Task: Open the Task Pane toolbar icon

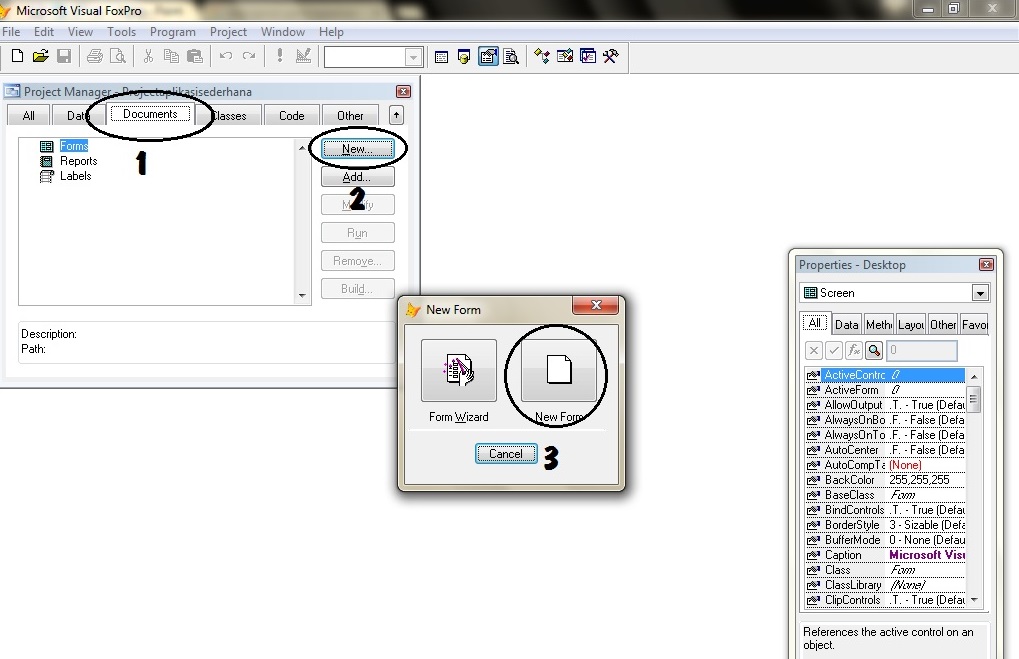Action: click(x=588, y=57)
